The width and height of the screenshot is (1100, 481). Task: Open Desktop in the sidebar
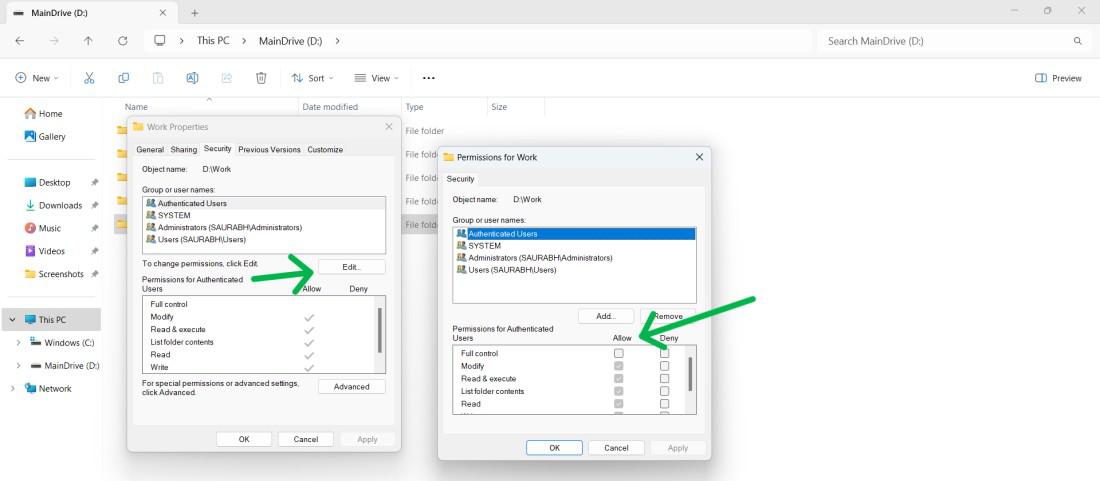[48, 182]
